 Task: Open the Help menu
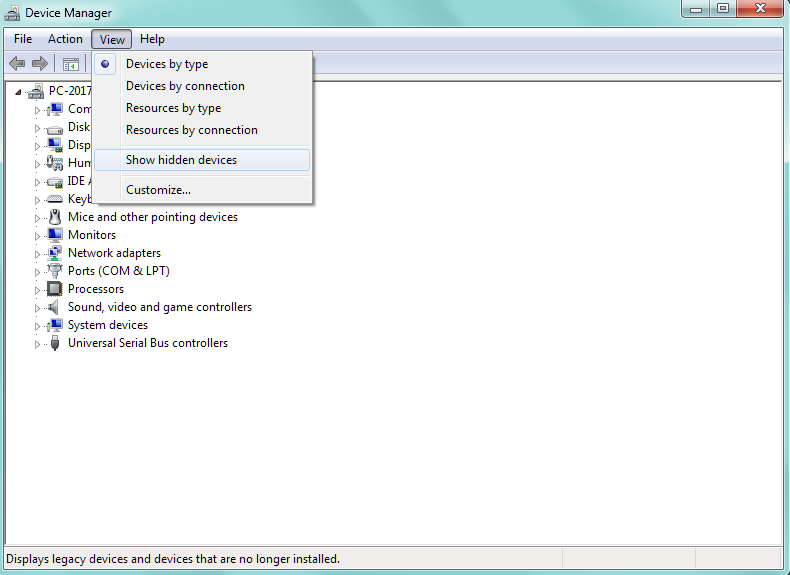(x=152, y=39)
